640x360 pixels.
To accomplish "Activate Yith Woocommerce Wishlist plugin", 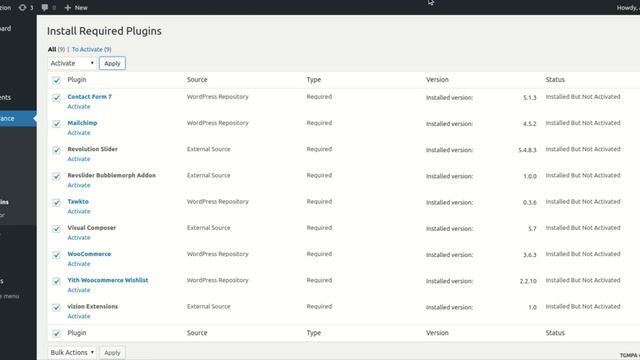I will [x=79, y=290].
